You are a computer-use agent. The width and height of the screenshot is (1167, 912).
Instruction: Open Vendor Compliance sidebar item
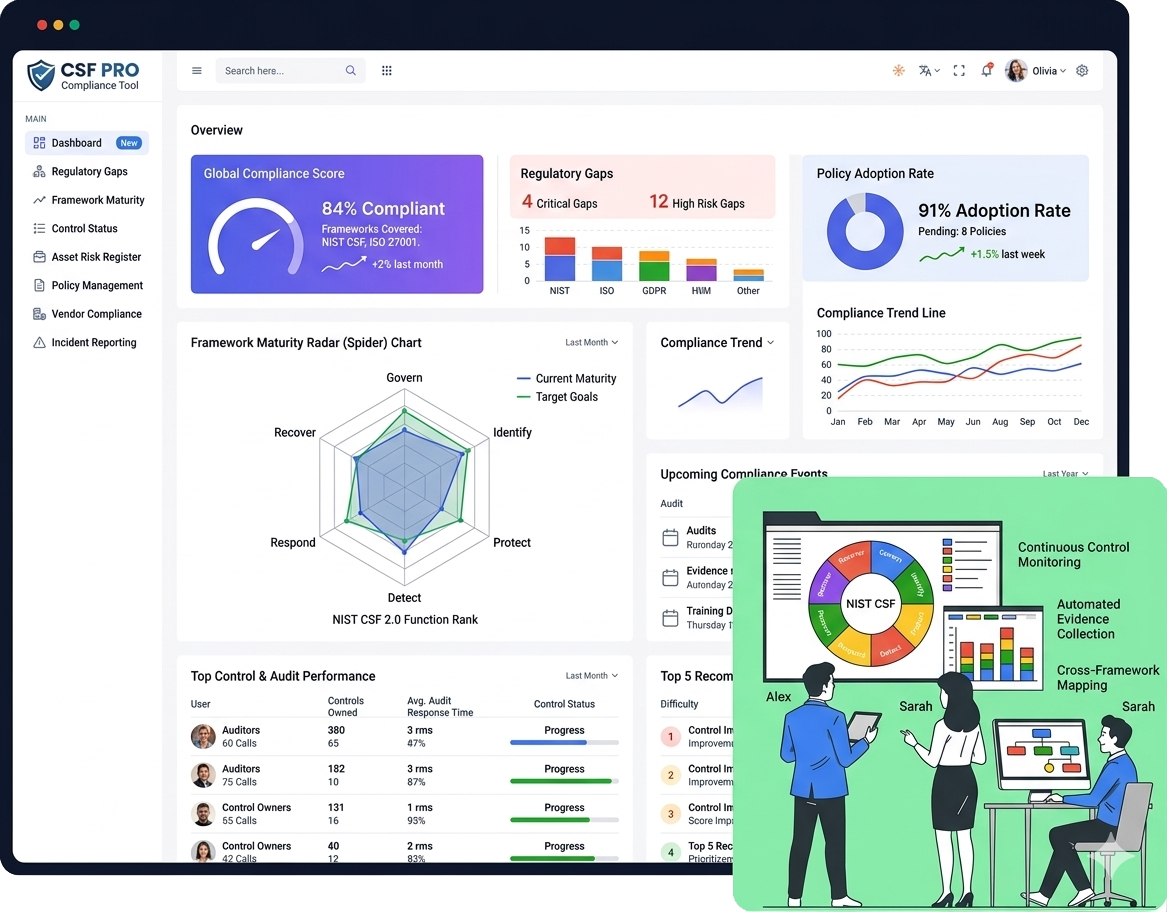96,314
